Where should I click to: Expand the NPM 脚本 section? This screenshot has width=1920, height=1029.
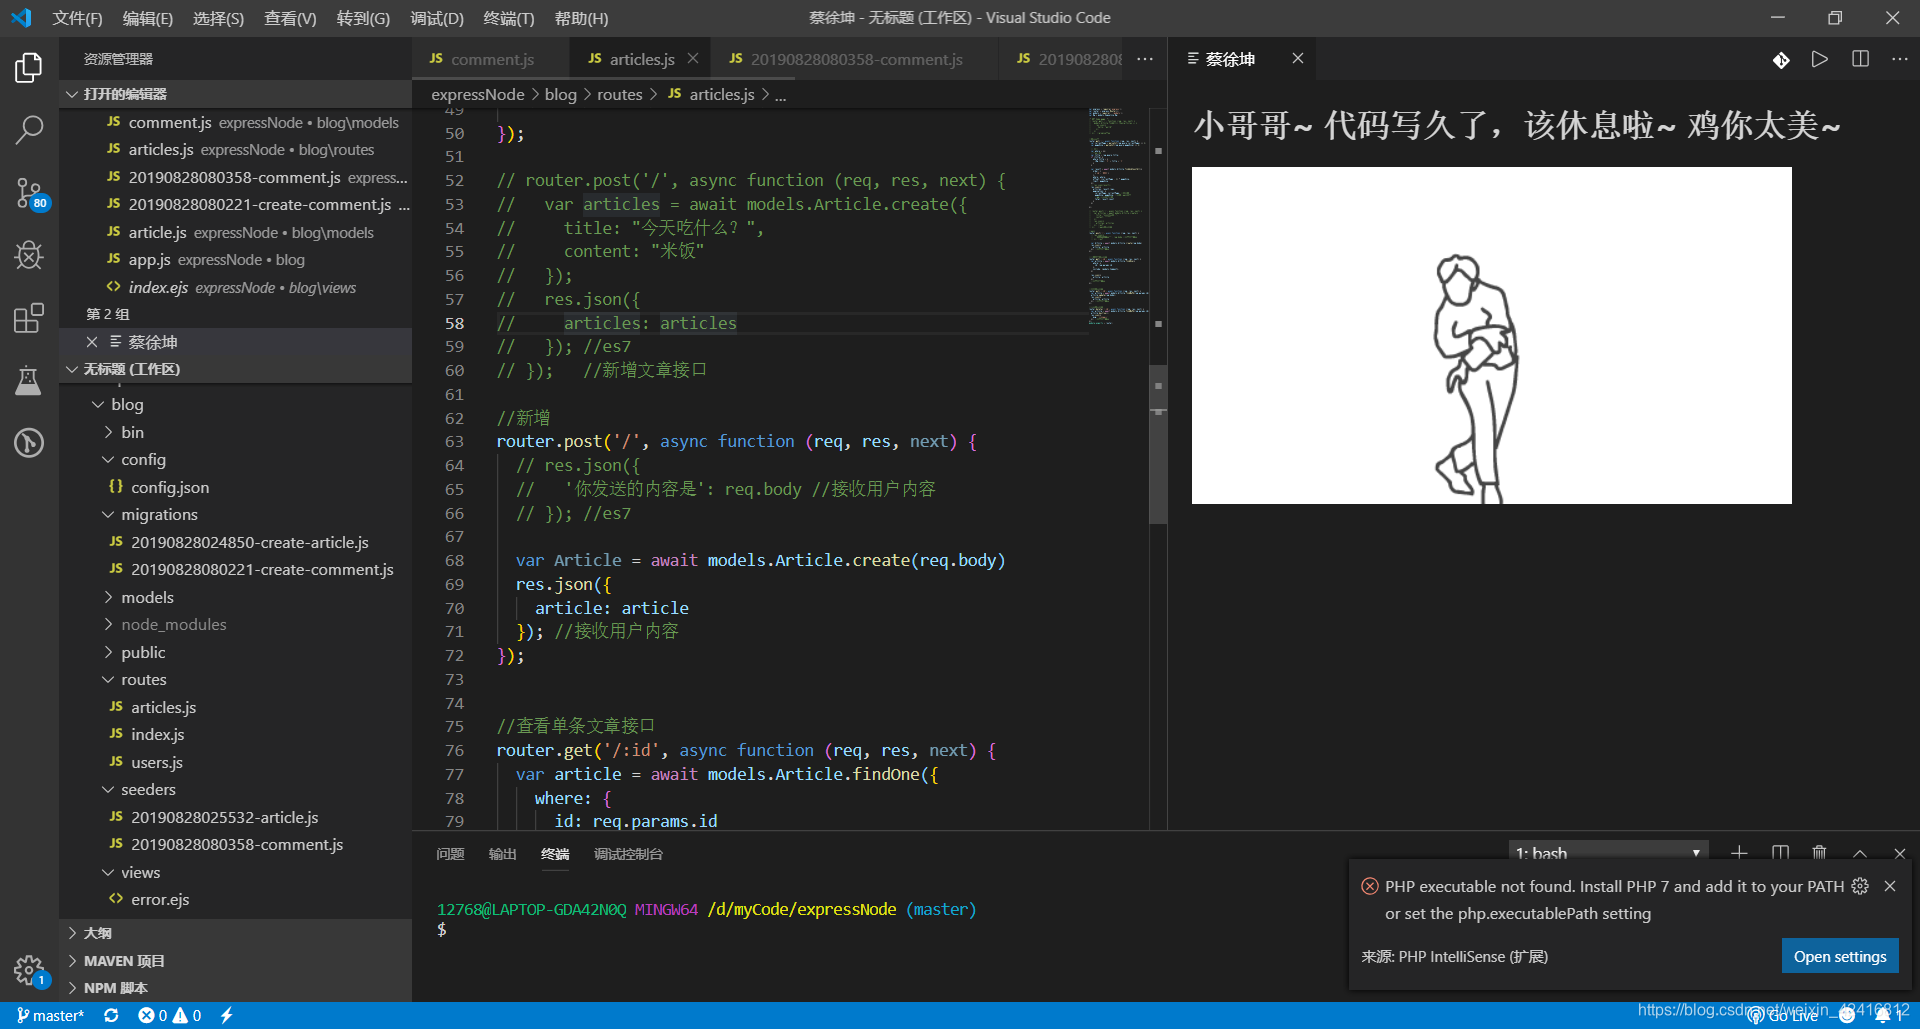tap(235, 988)
